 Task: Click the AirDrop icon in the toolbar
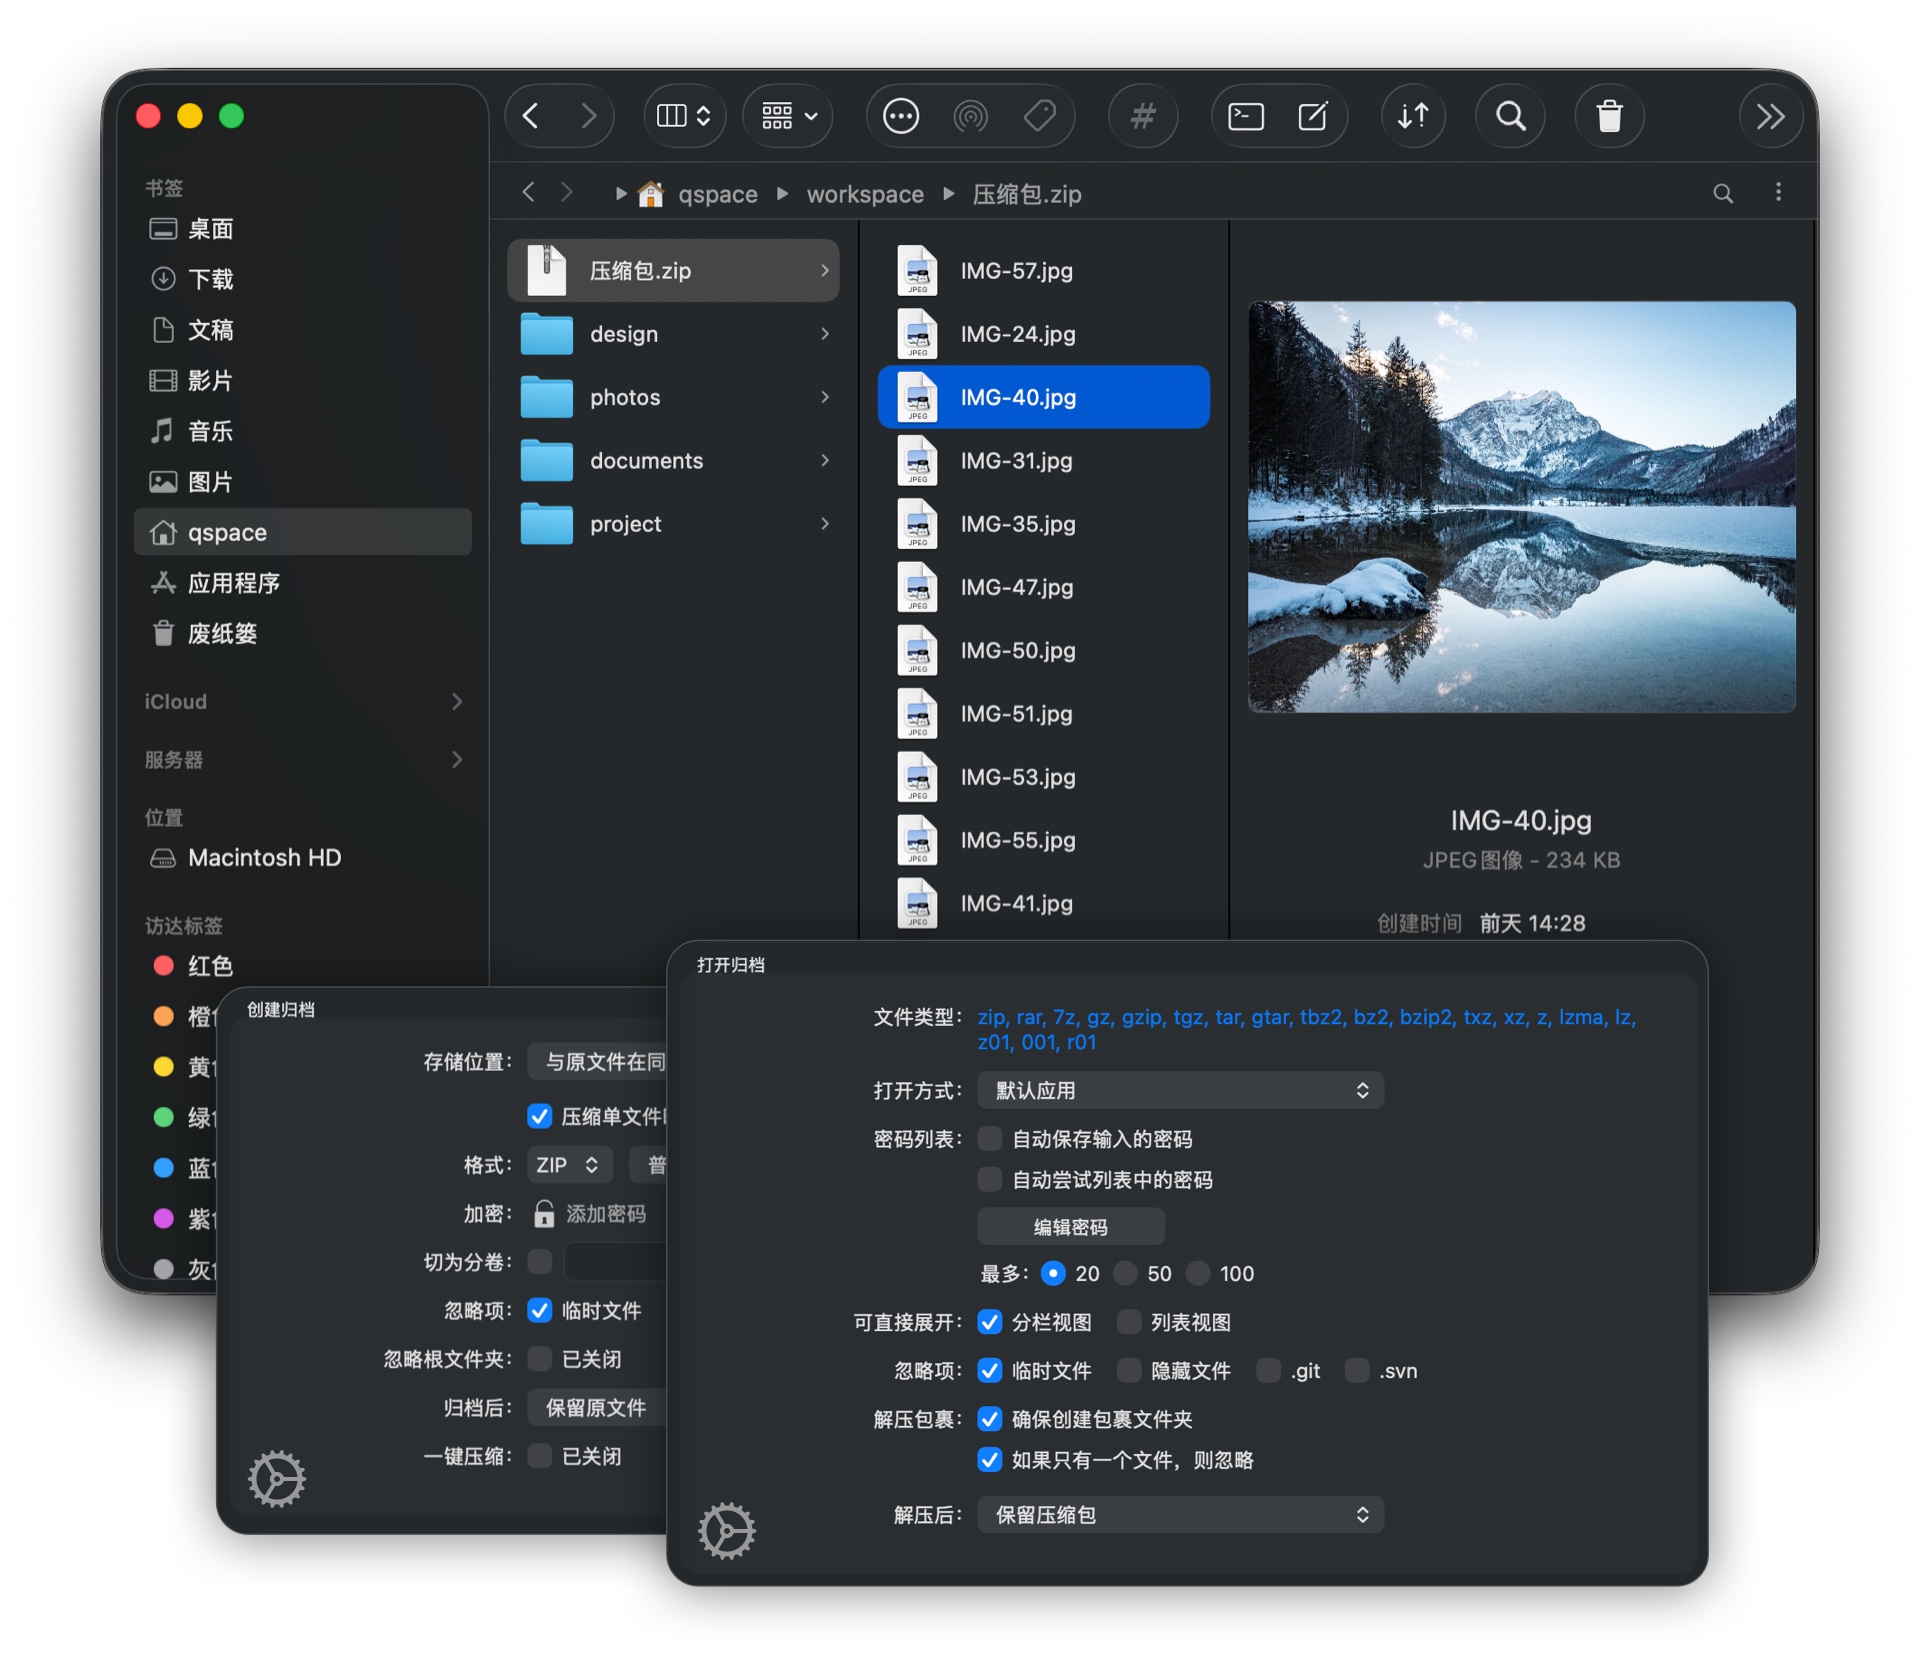tap(970, 116)
